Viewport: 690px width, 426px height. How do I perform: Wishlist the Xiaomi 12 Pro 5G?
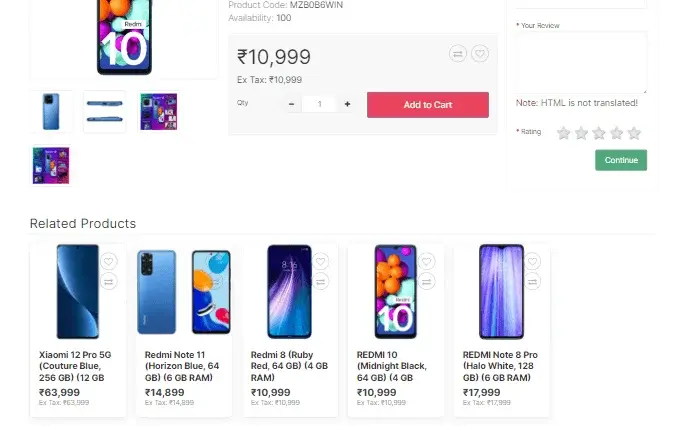pos(109,262)
